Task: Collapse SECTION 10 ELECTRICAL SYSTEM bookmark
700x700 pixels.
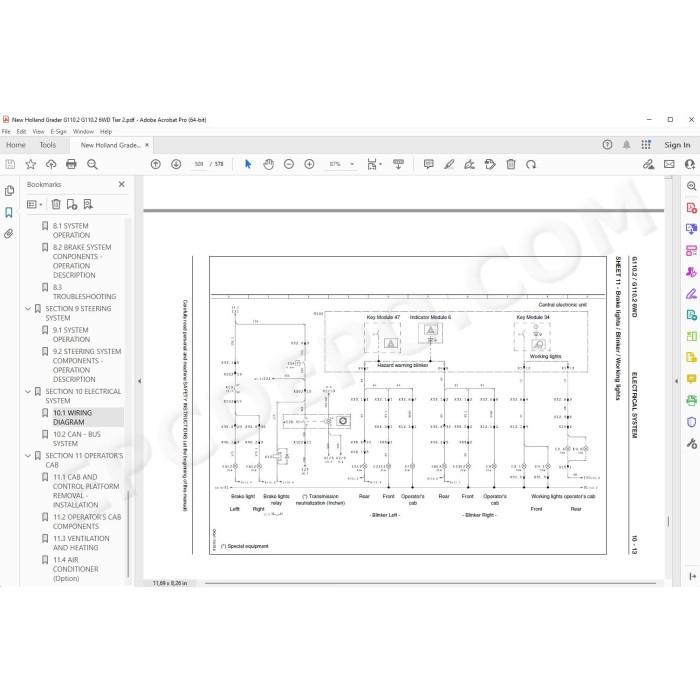Action: pyautogui.click(x=28, y=392)
